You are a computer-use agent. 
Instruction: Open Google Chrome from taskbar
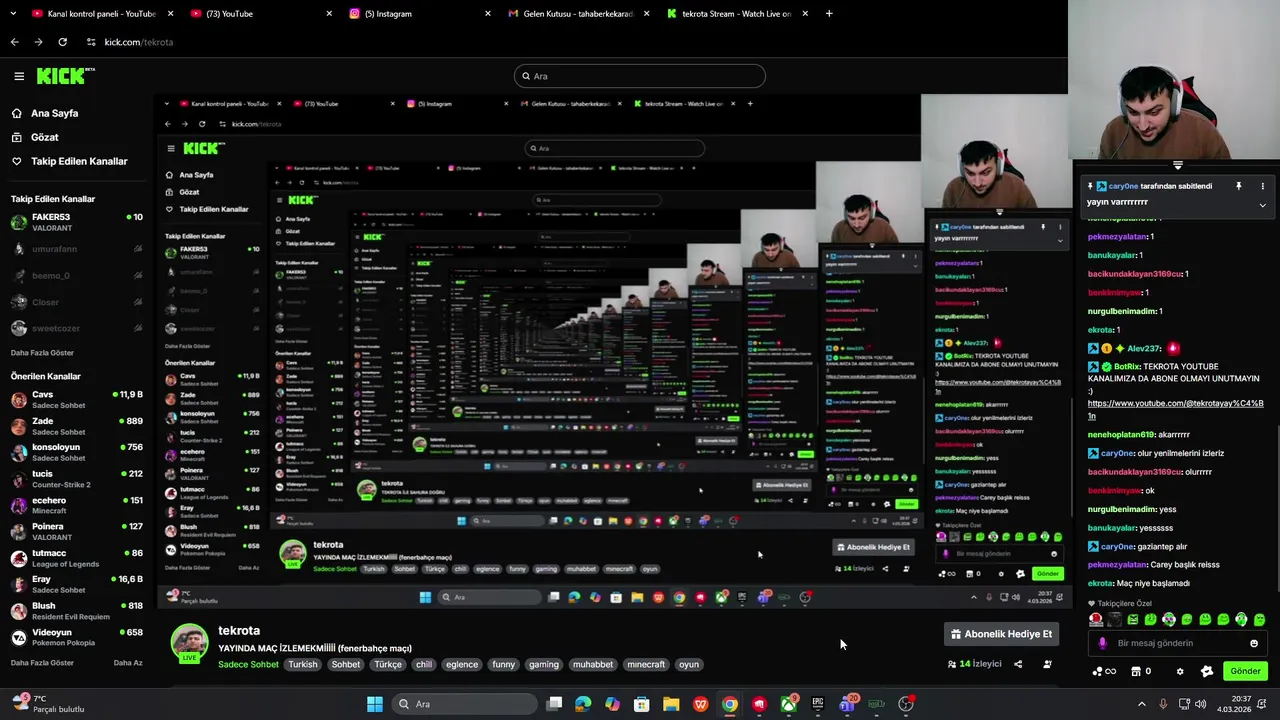(x=730, y=704)
